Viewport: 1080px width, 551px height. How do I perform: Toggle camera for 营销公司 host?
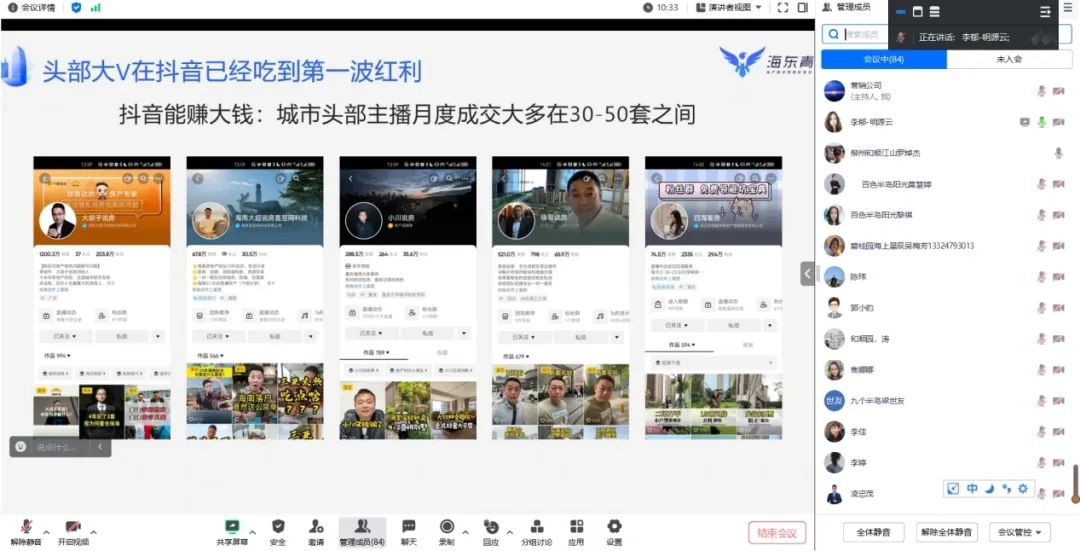click(x=1059, y=90)
